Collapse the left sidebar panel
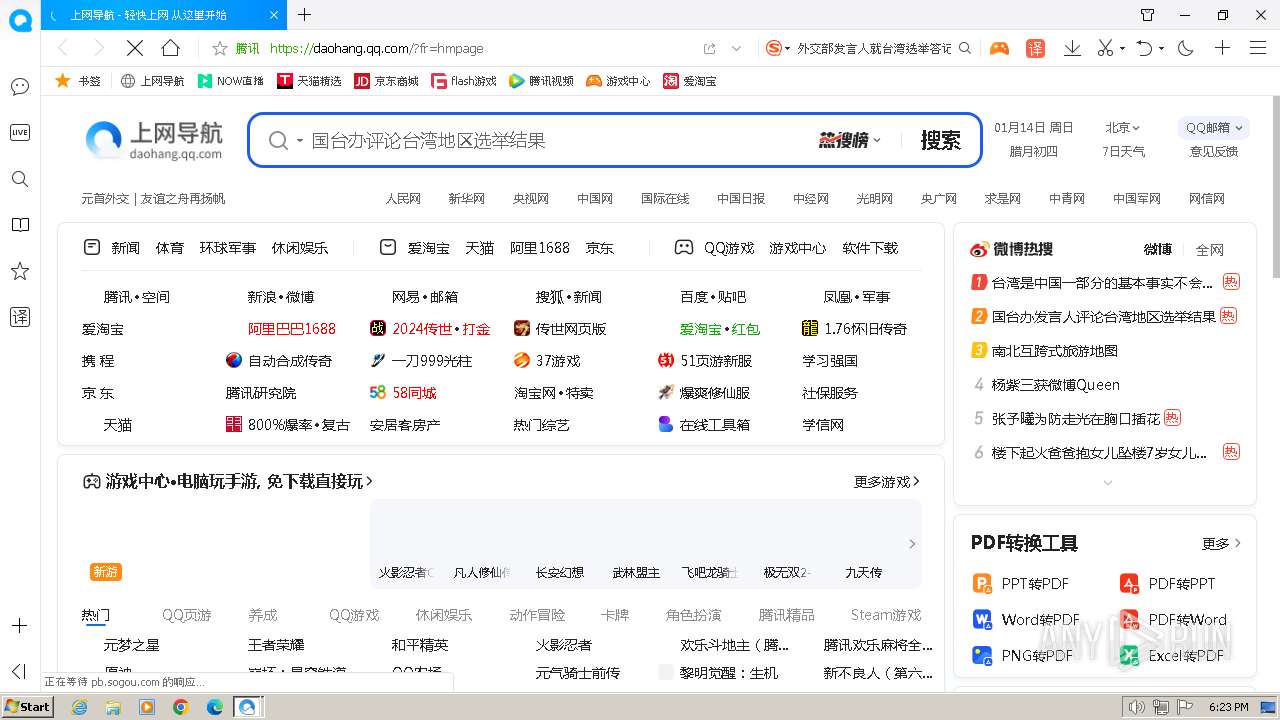Screen dimensions: 1280x720 click(19, 671)
